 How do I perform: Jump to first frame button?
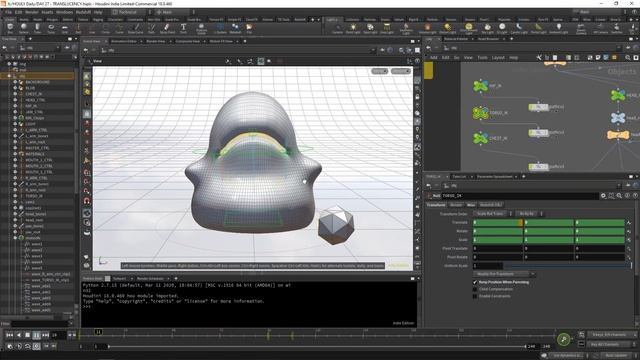coord(10,335)
